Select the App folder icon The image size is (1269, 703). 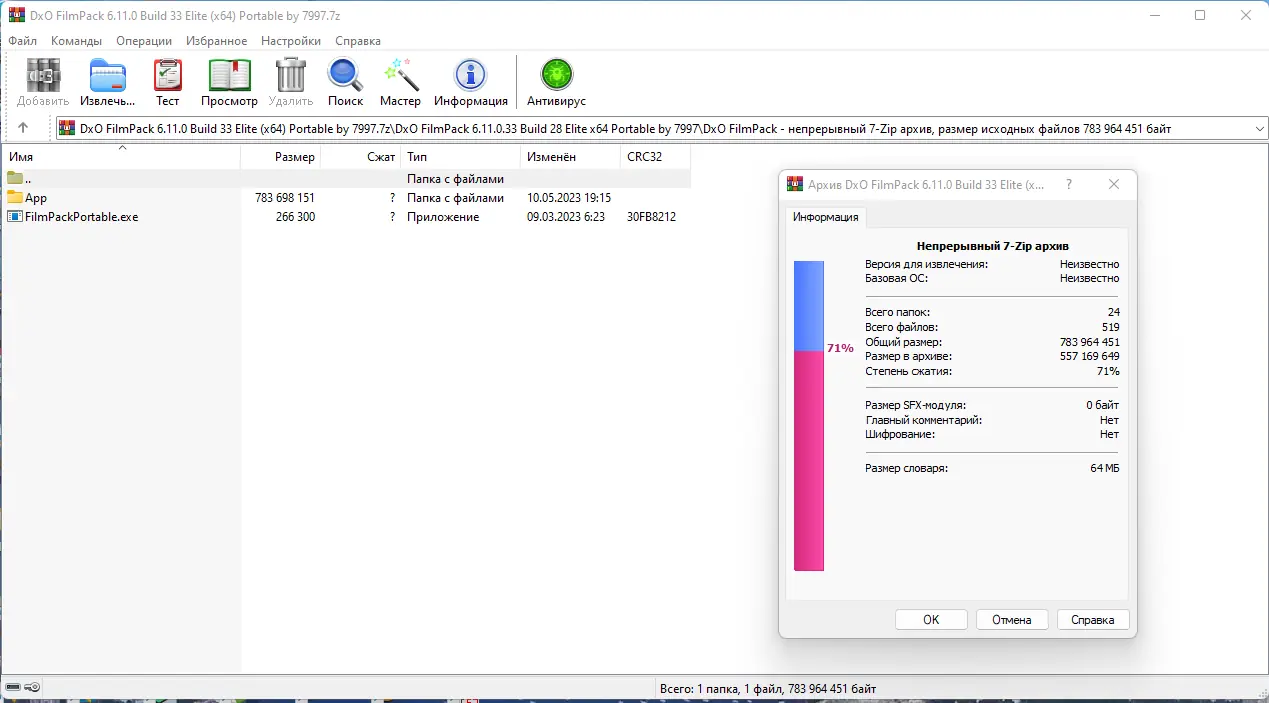(15, 198)
